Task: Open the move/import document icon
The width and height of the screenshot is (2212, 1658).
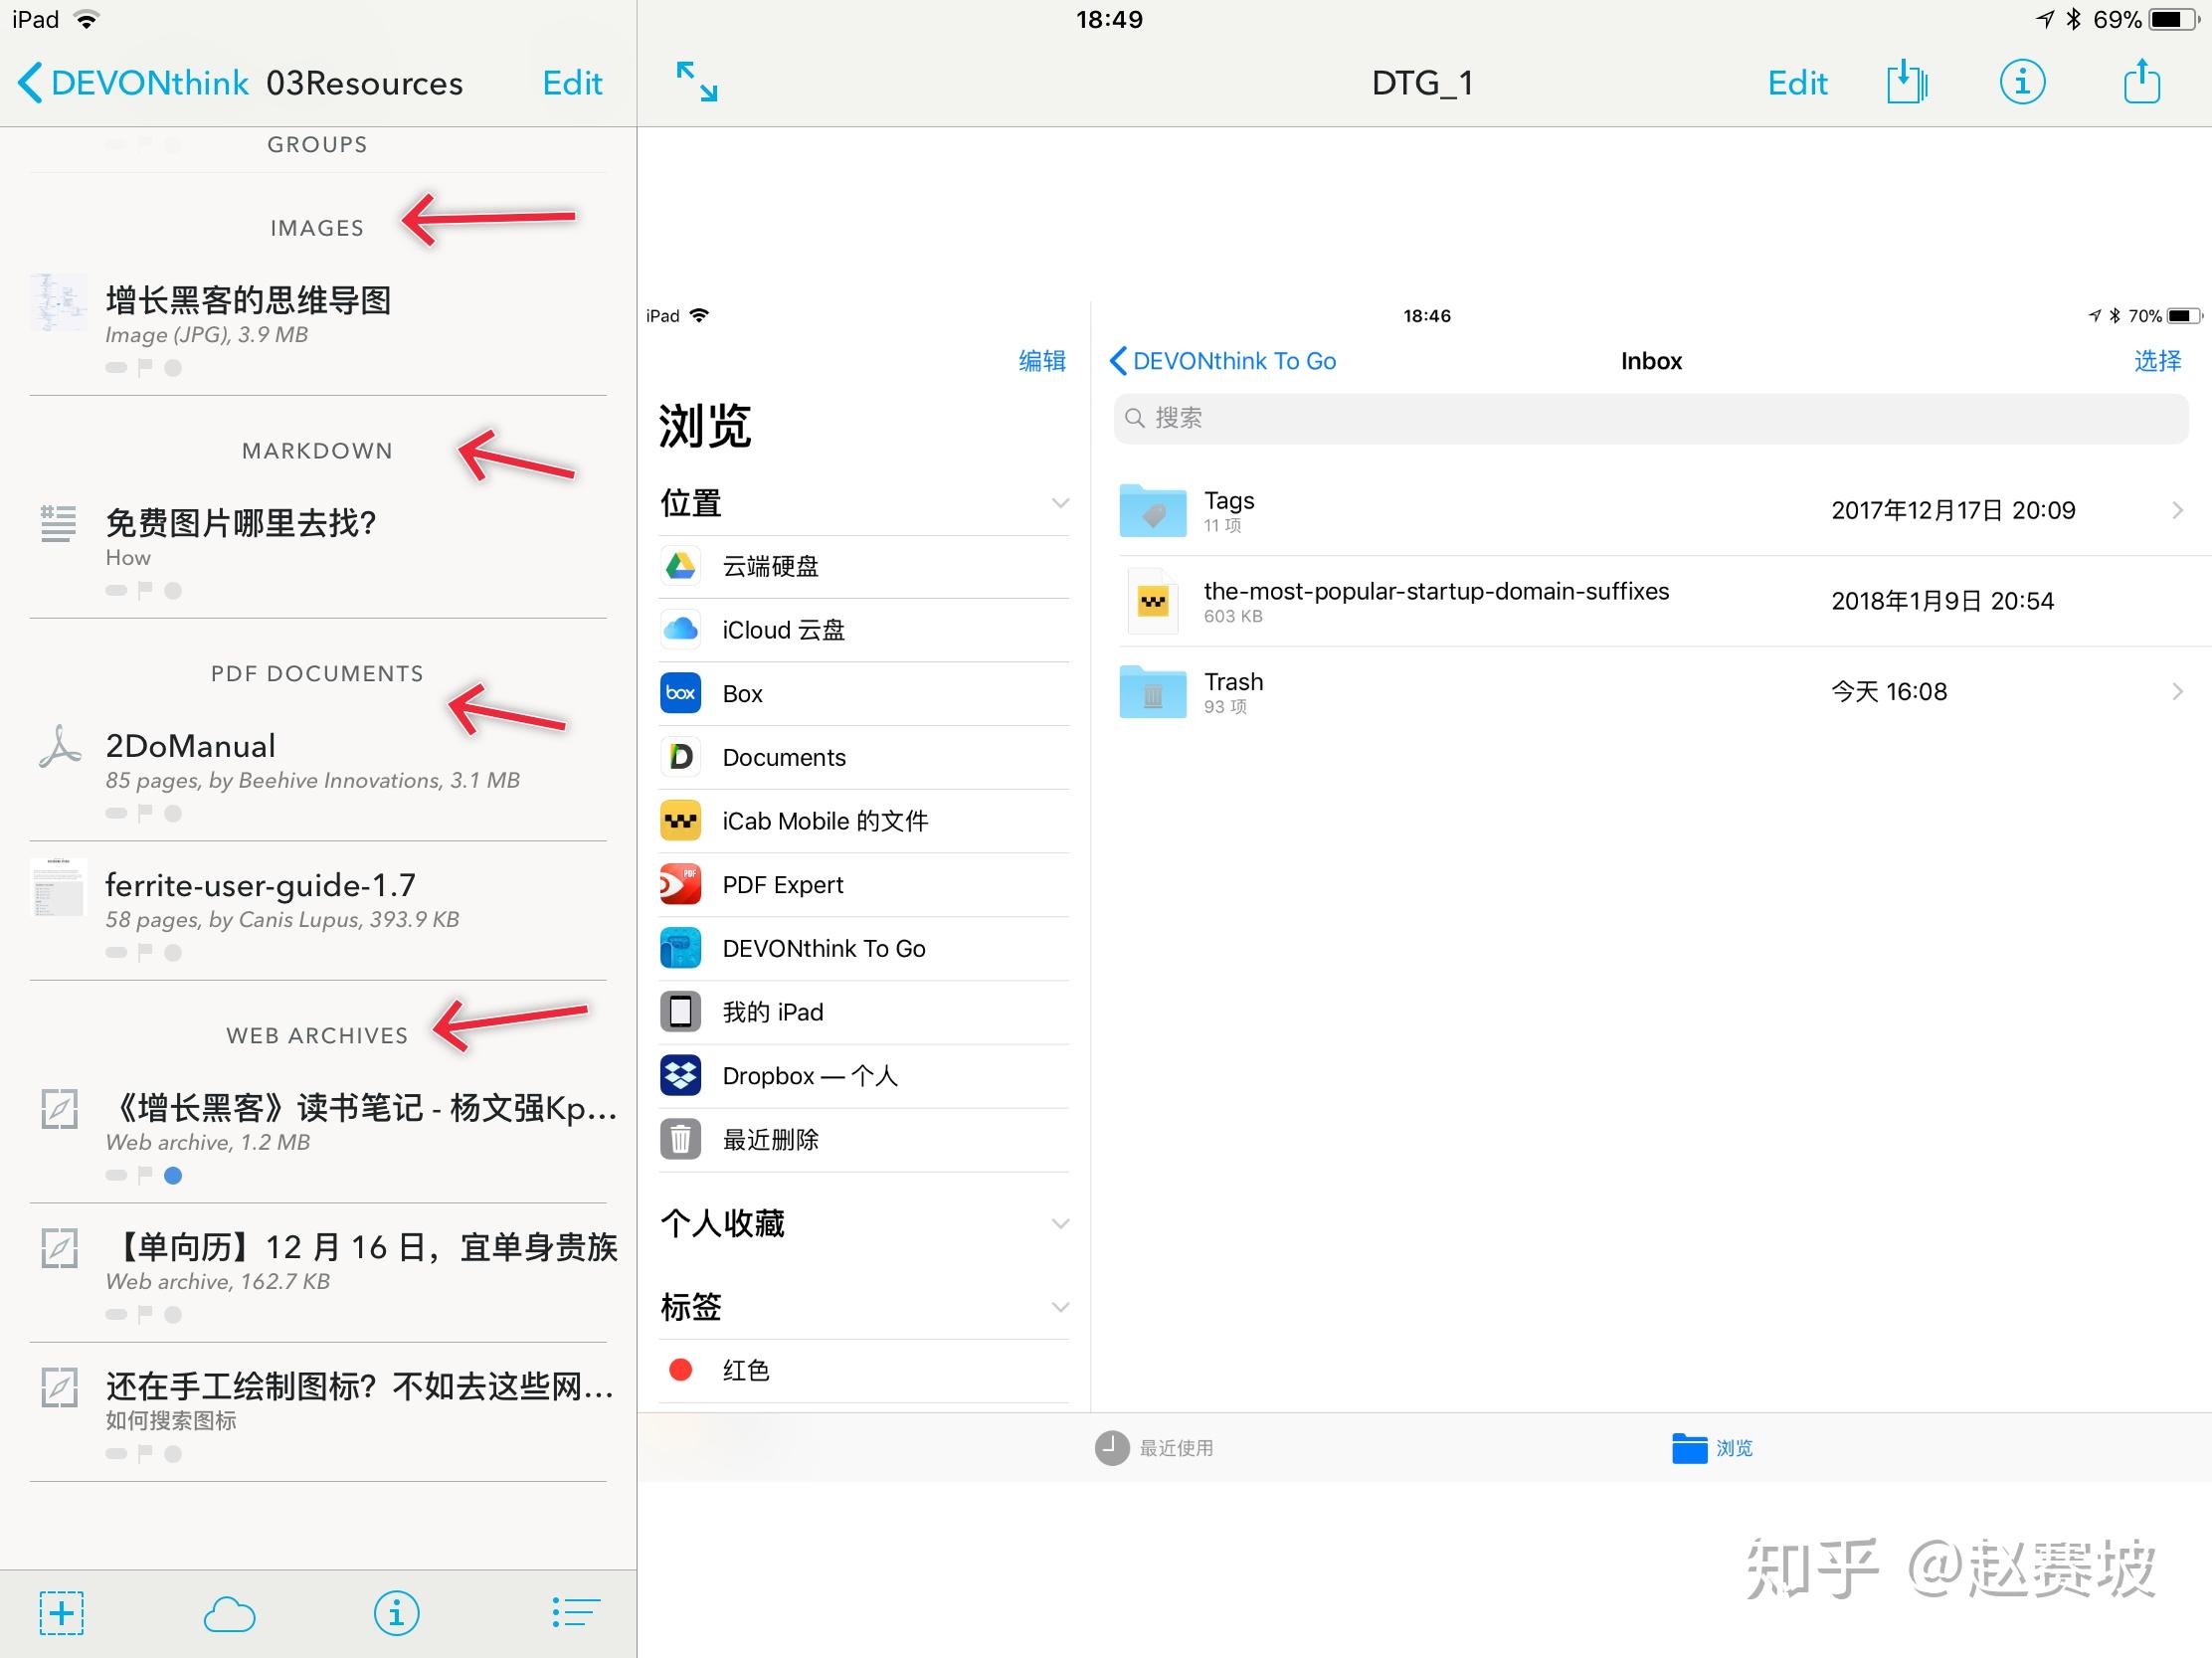Action: (x=1907, y=81)
